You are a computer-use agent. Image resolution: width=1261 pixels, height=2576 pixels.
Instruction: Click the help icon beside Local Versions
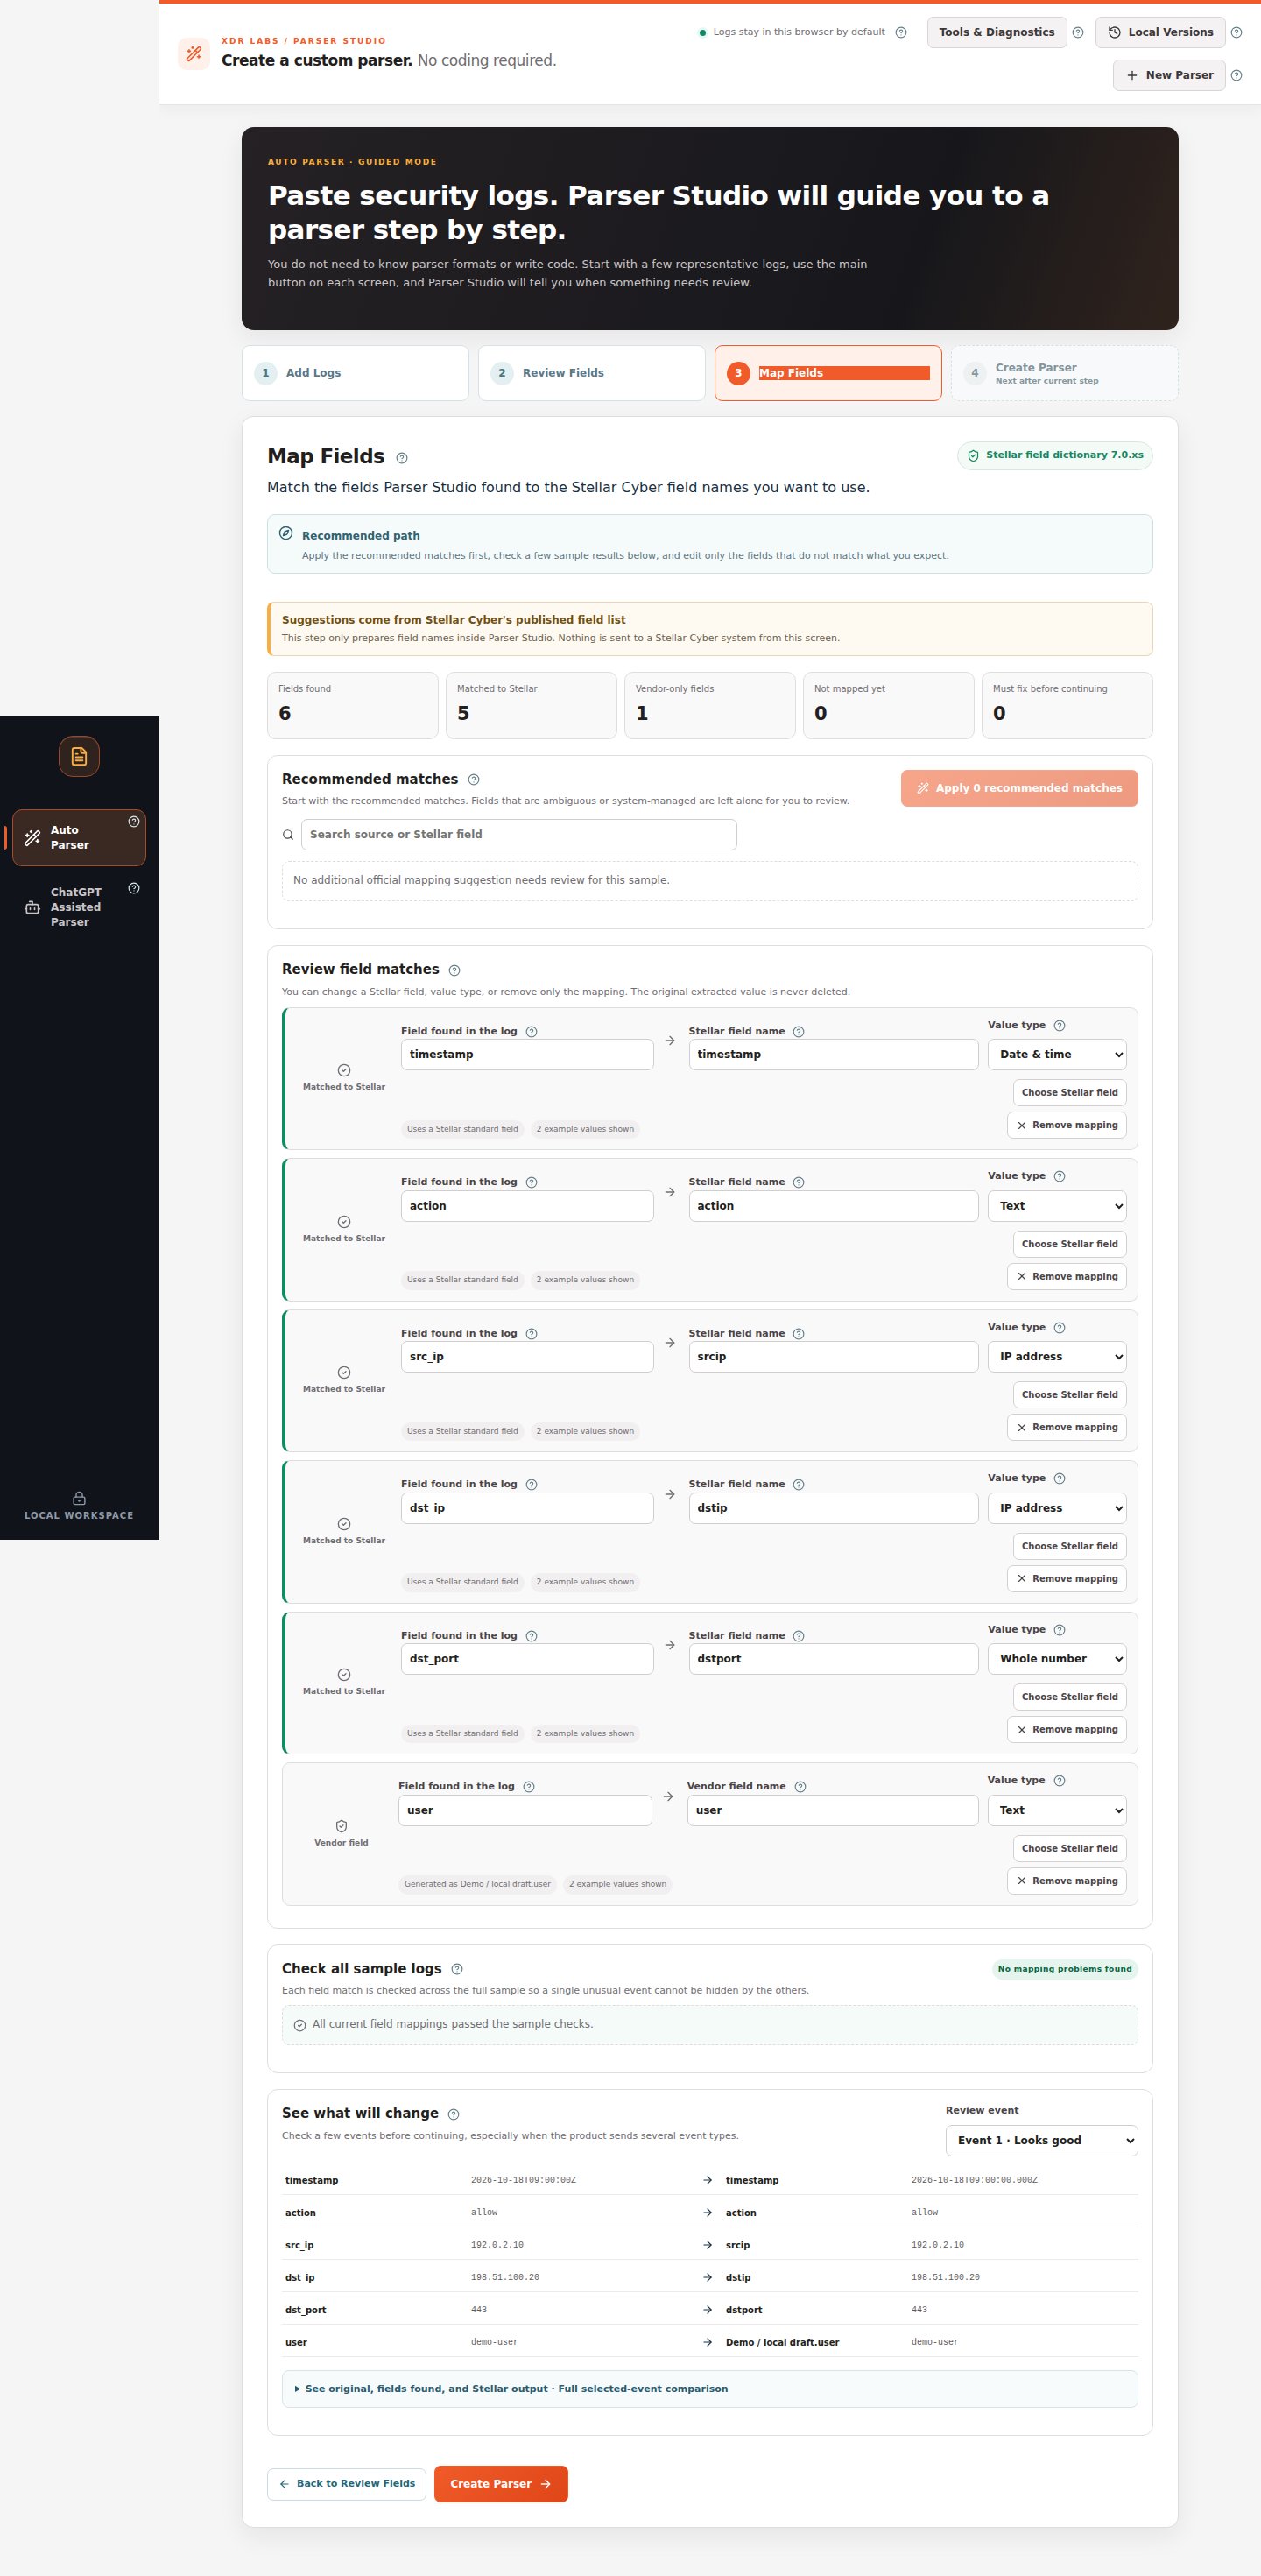tap(1236, 32)
